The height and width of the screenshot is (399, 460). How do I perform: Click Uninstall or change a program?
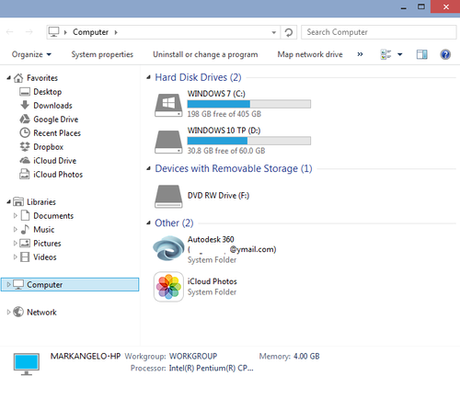click(205, 54)
